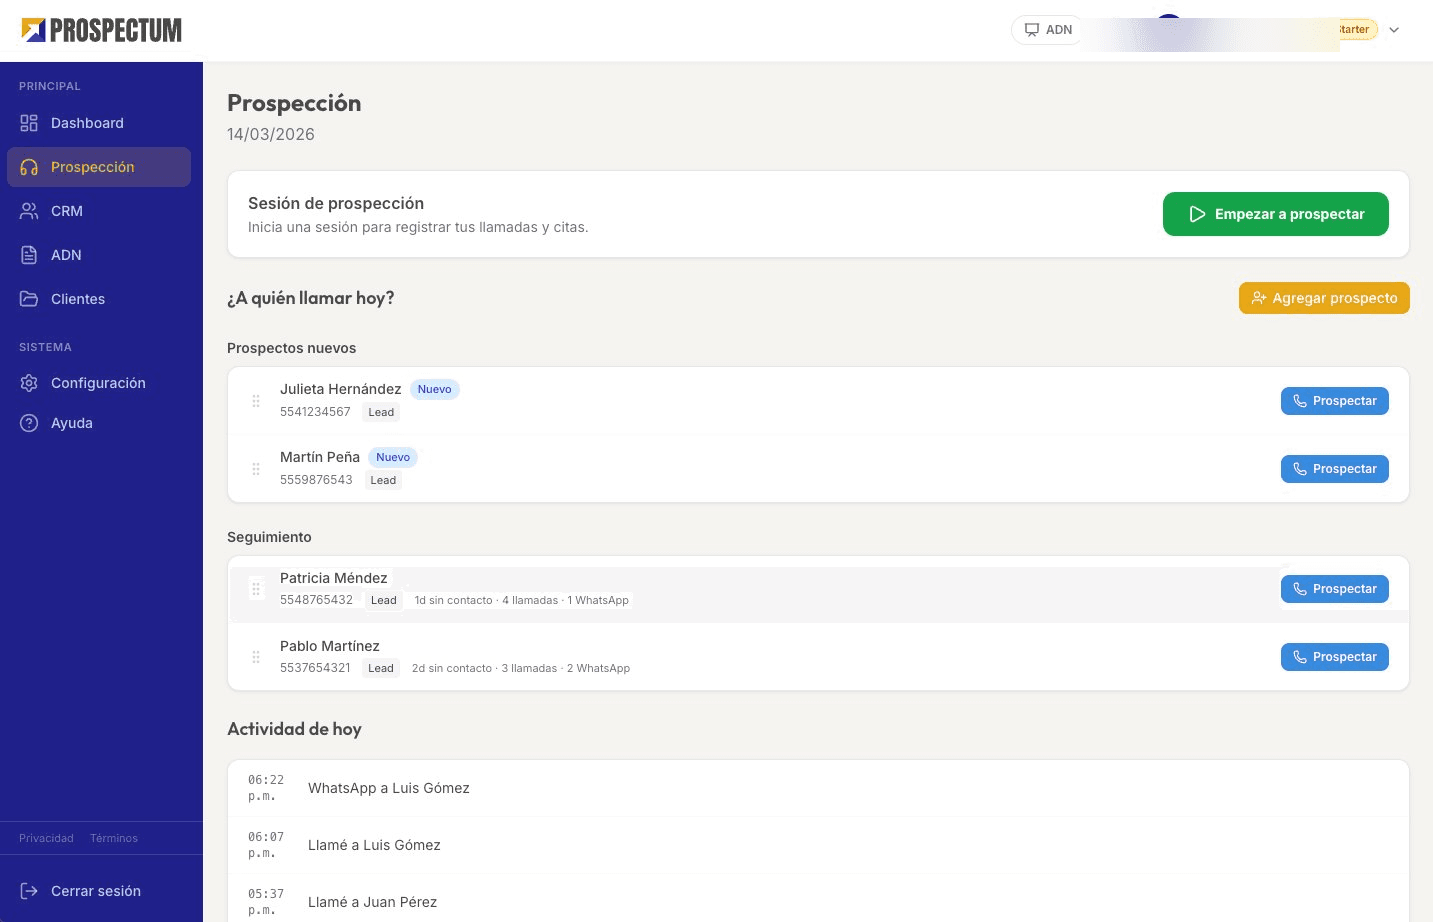The image size is (1433, 922).
Task: Click the Ayuda question mark icon
Action: [x=29, y=423]
